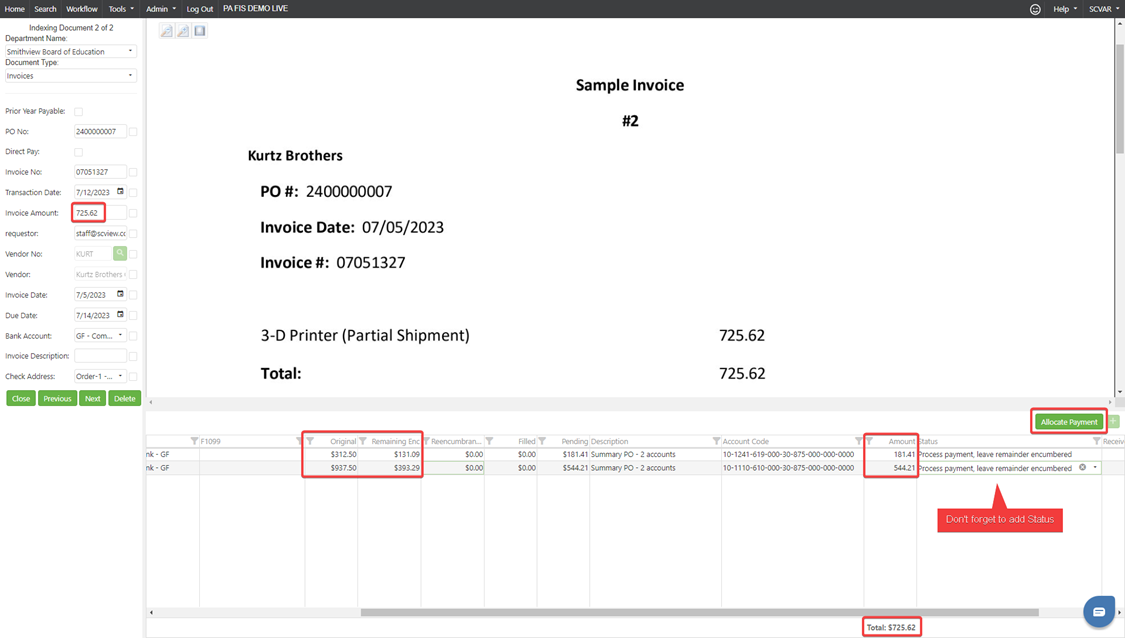Viewport: 1125px width, 638px height.
Task: Click the vendor number search icon
Action: pos(120,254)
